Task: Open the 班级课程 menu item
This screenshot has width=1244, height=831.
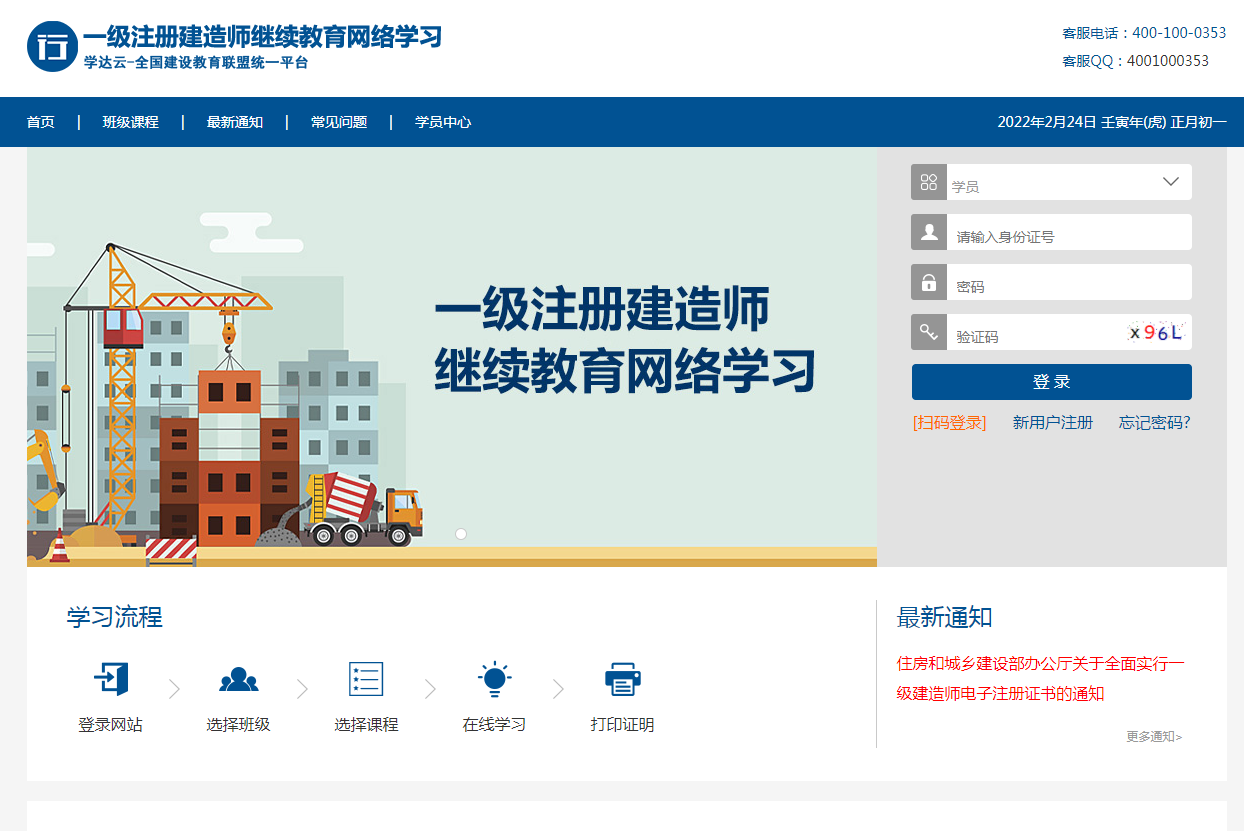Action: 130,122
